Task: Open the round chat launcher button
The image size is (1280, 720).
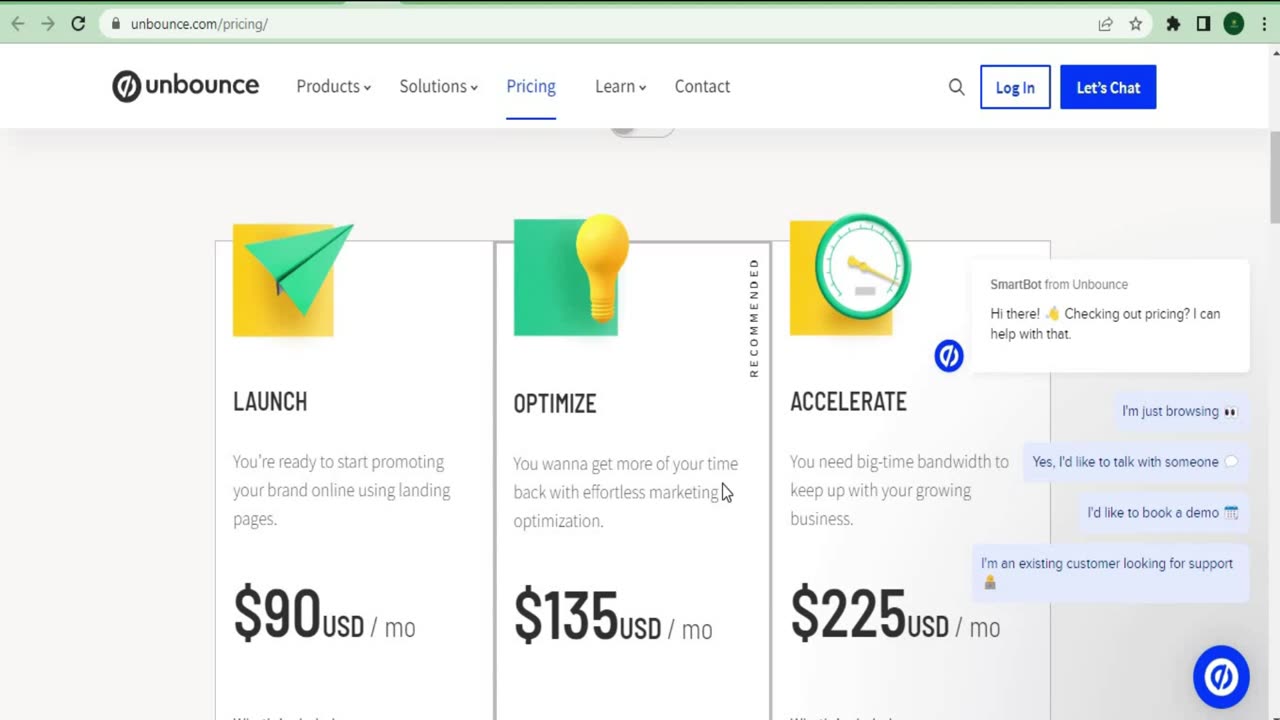Action: (1221, 677)
